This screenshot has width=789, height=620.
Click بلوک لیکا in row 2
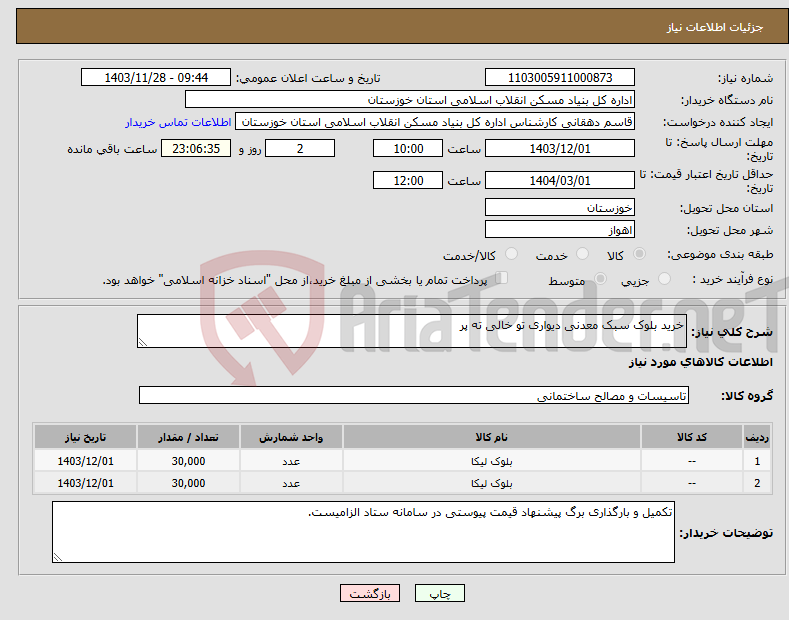[492, 483]
